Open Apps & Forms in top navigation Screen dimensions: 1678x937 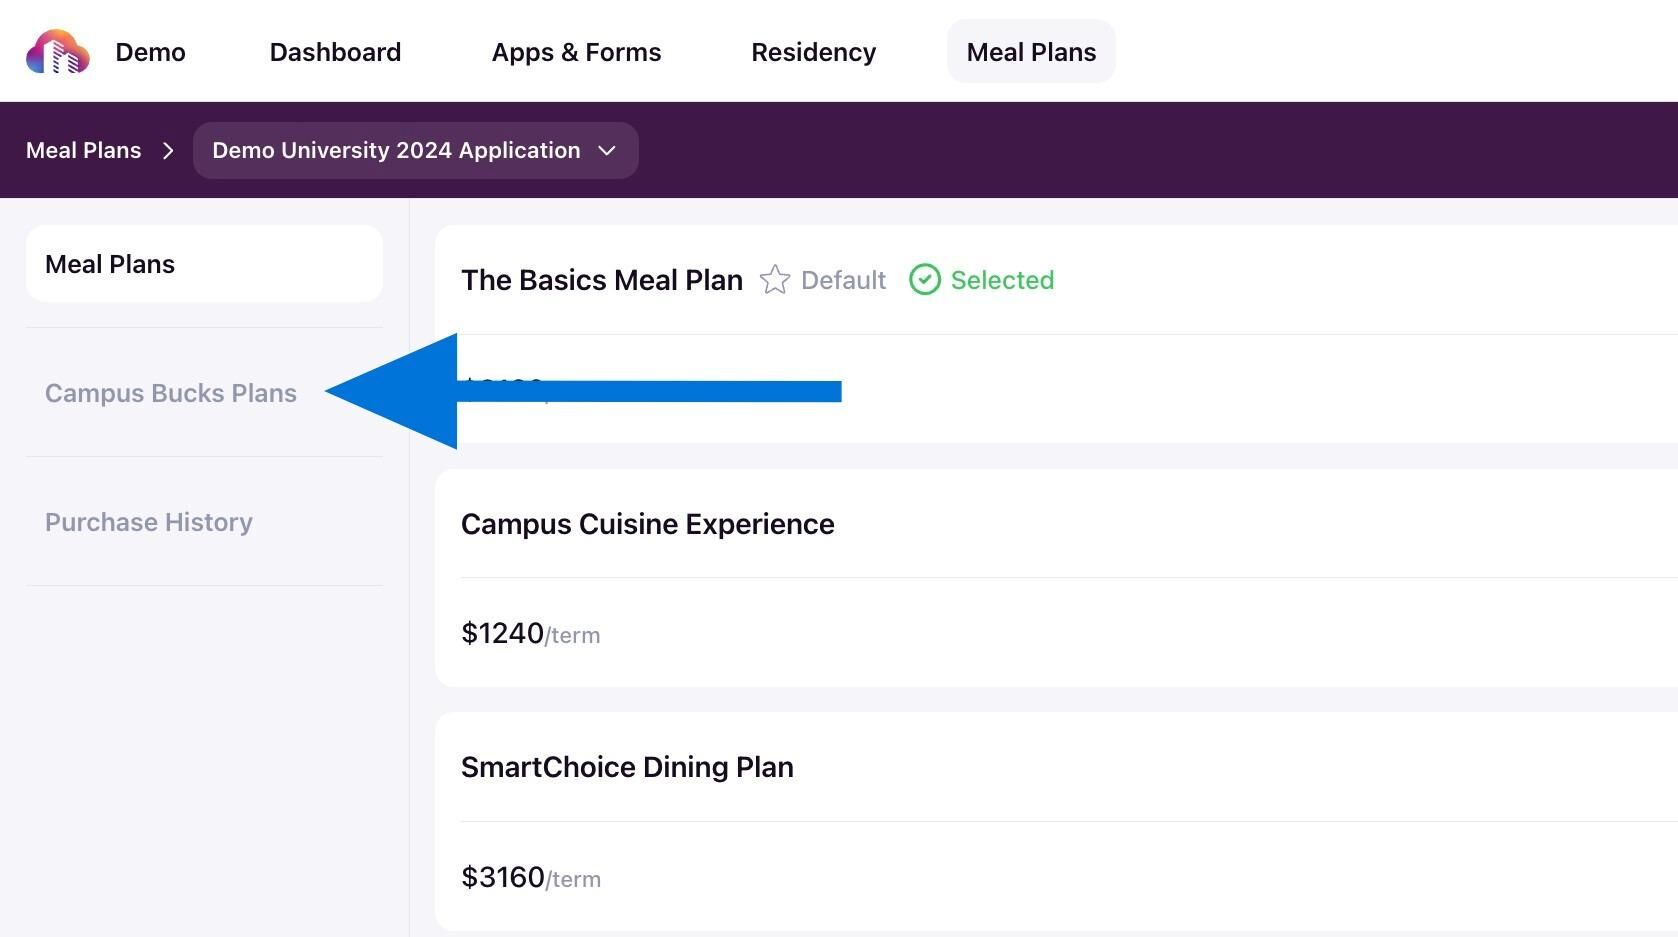(x=576, y=52)
